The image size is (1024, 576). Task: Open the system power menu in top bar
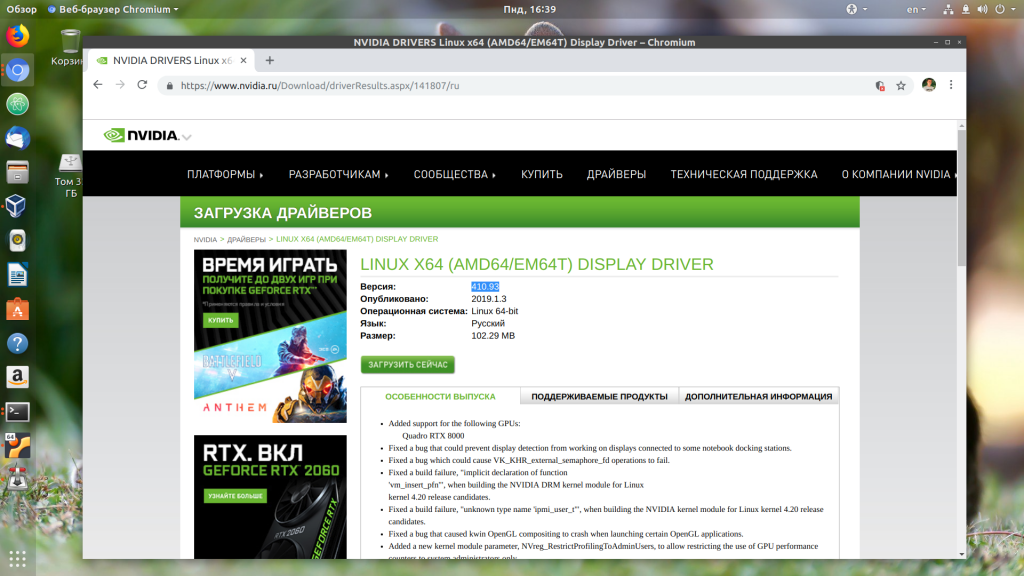click(x=1001, y=9)
